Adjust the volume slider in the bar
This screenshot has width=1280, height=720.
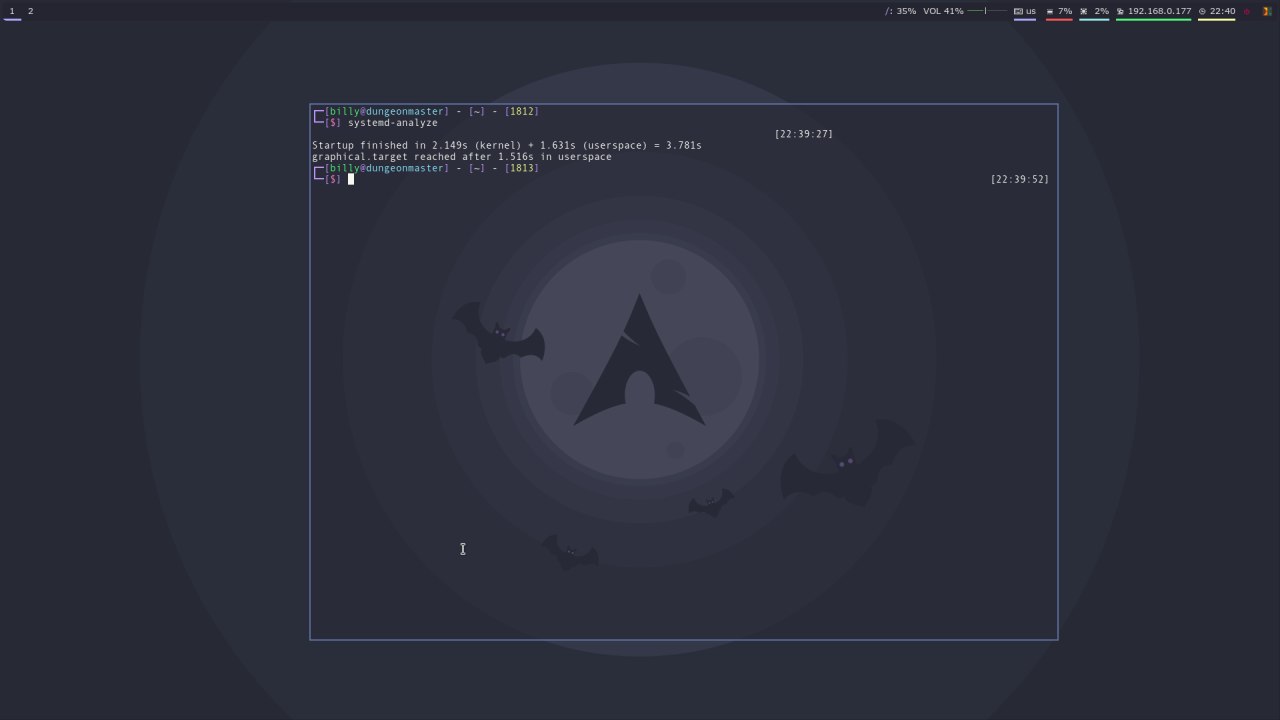click(x=987, y=11)
